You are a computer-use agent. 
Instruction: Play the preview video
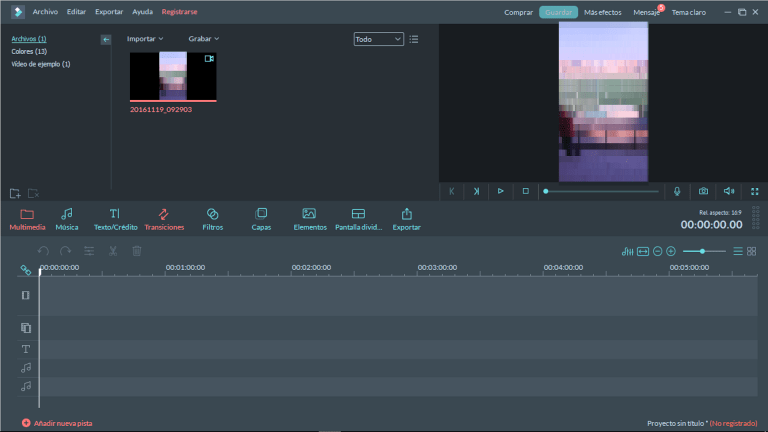501,192
